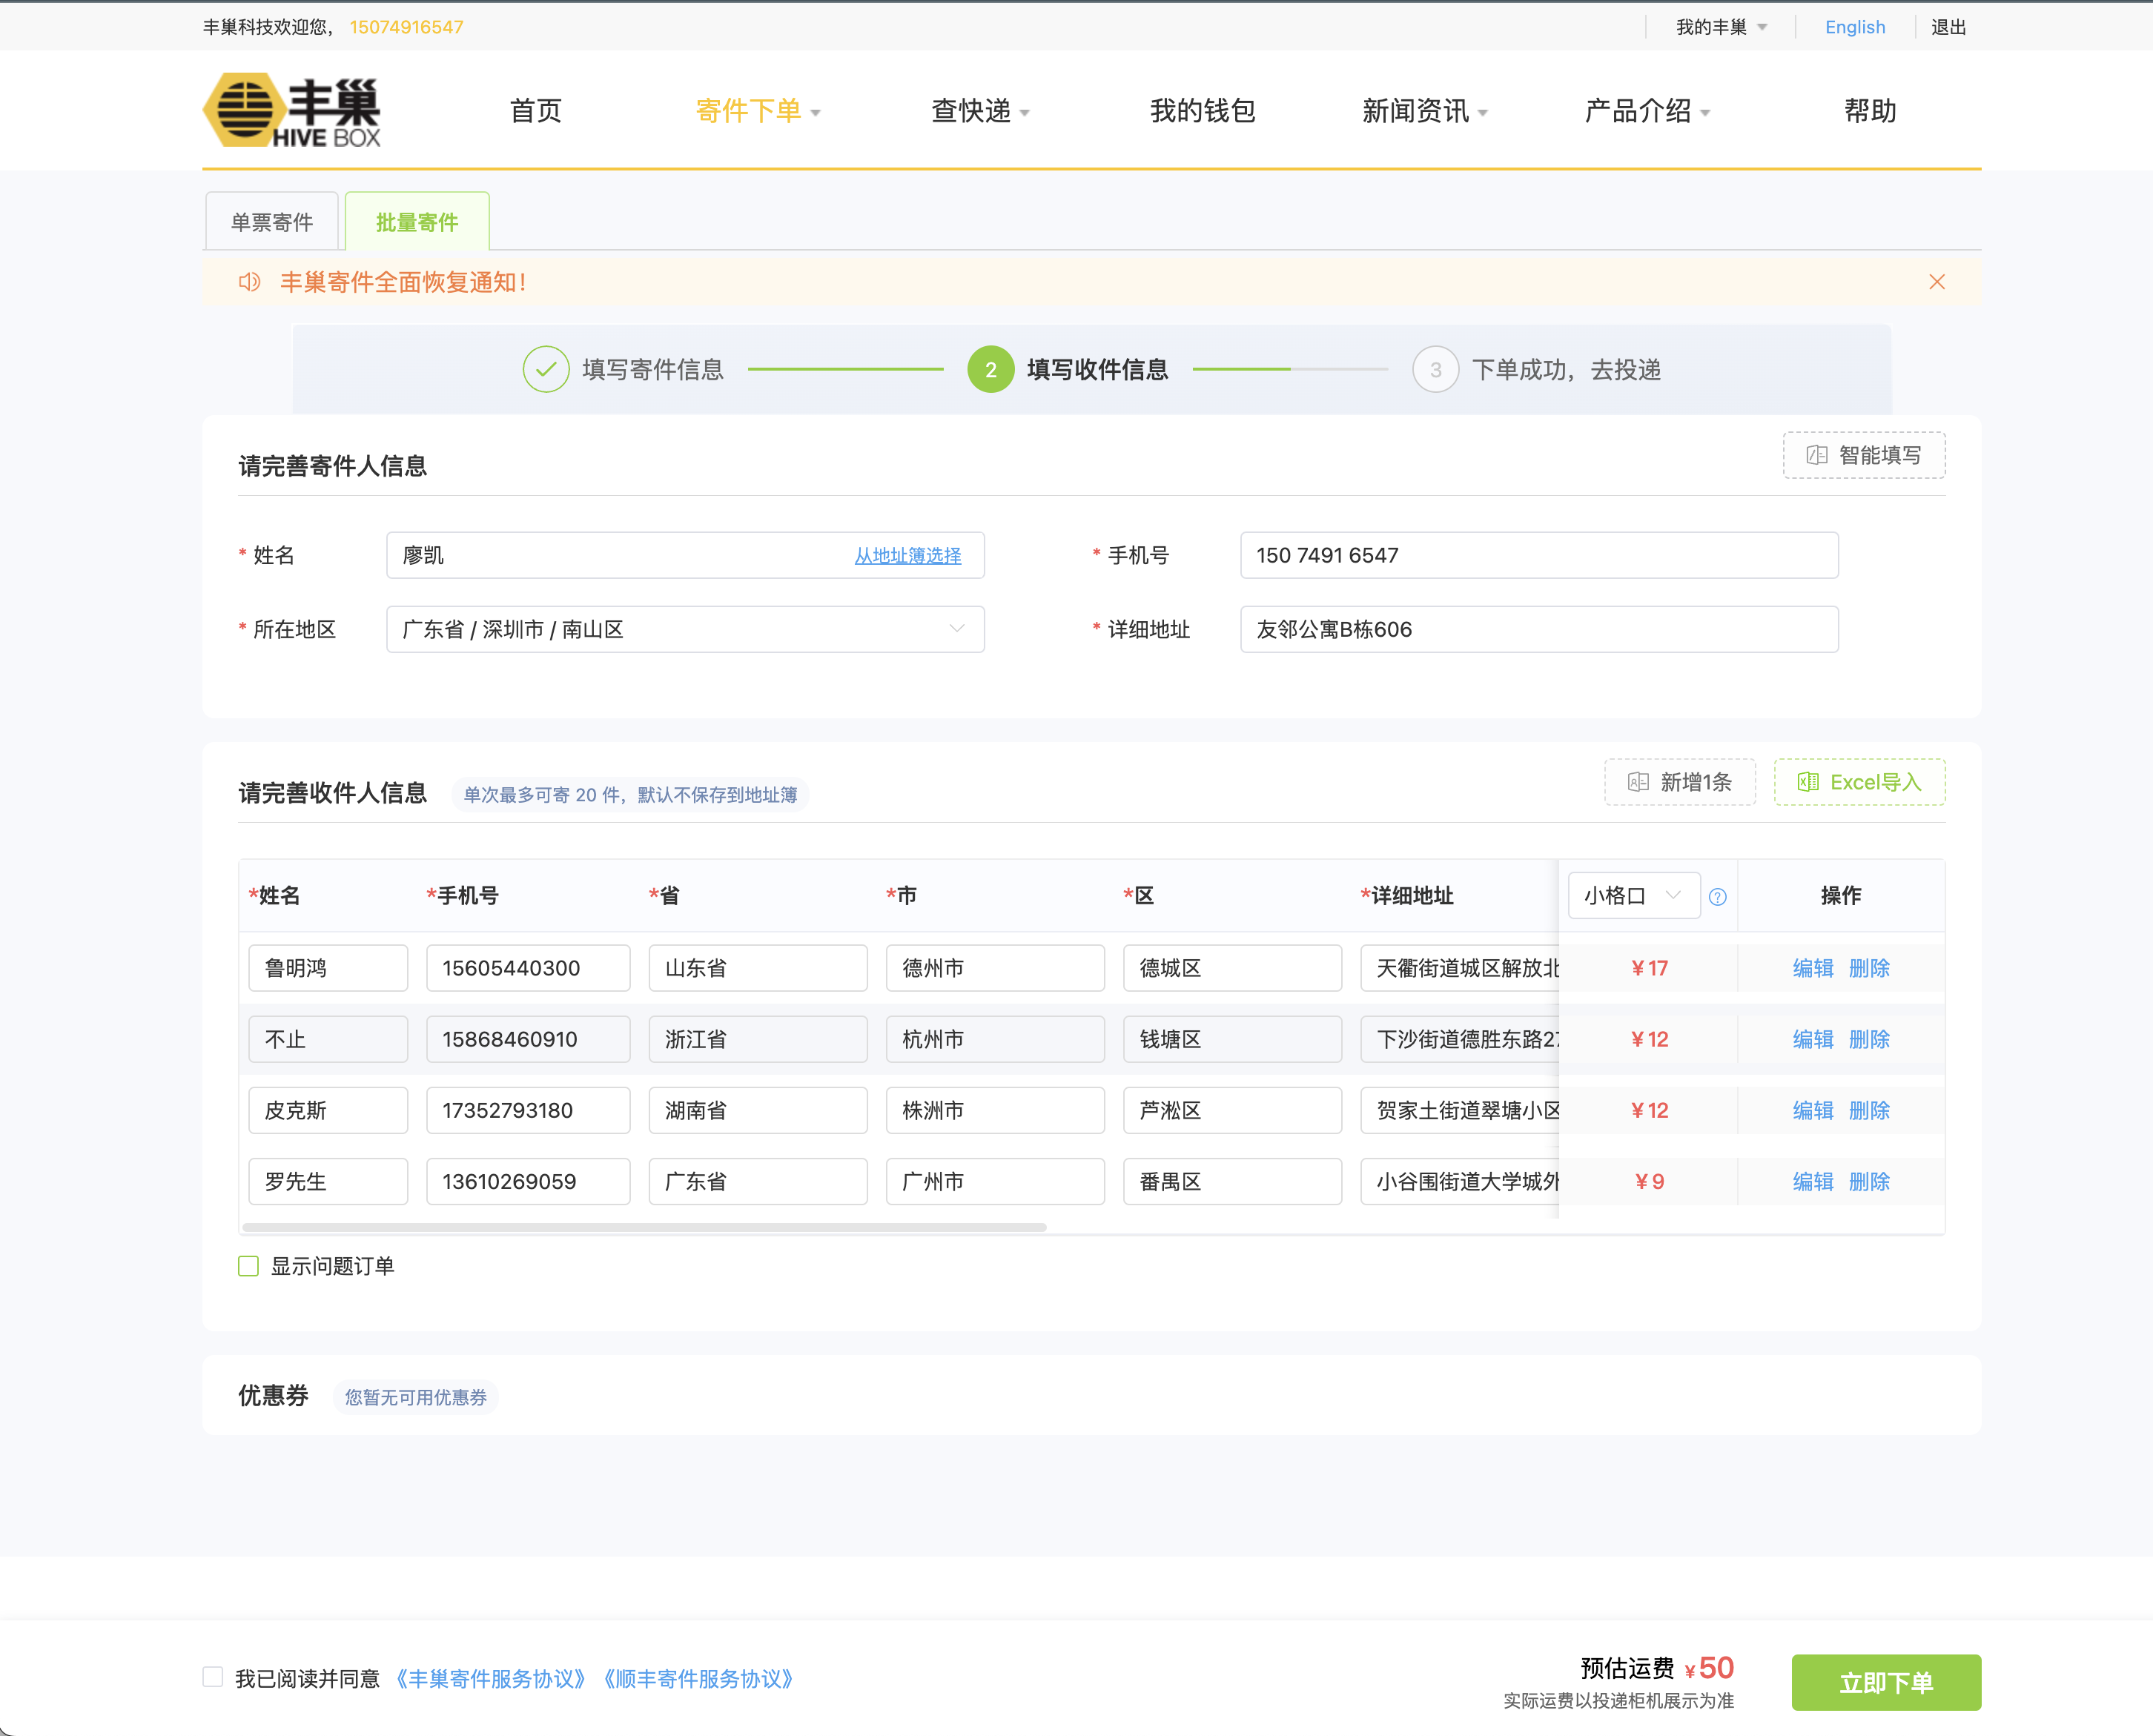Viewport: 2153px width, 1736px height.
Task: Go to 首页 in navigation
Action: [536, 111]
